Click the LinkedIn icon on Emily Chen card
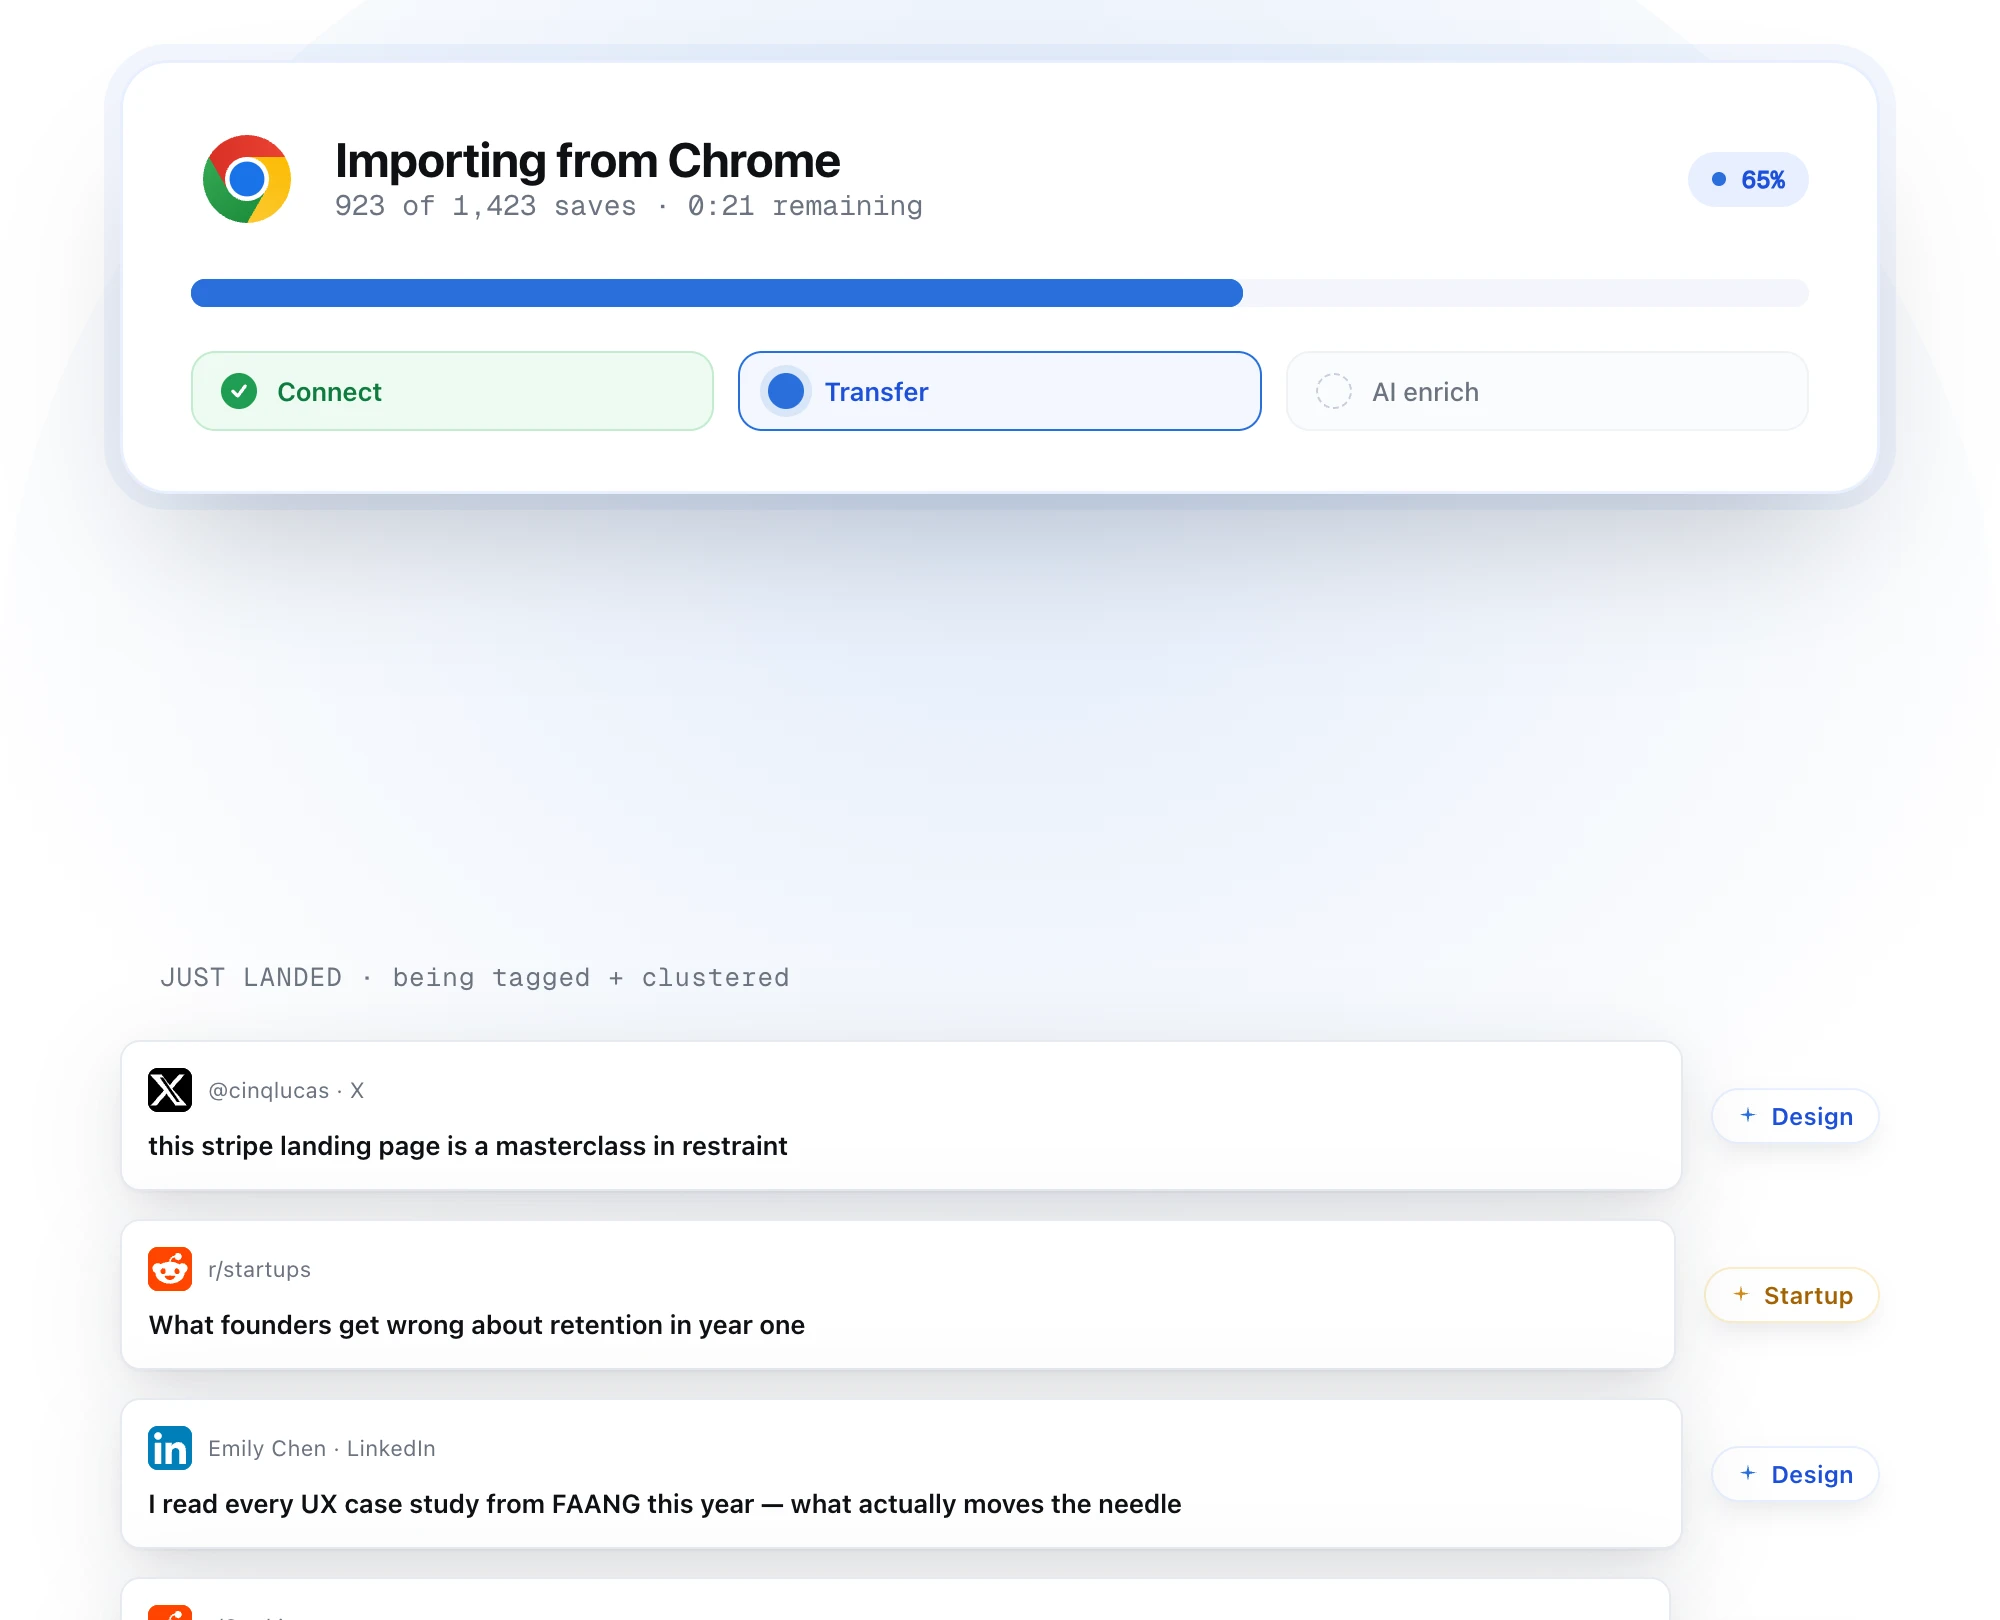The width and height of the screenshot is (2000, 1620). tap(170, 1448)
